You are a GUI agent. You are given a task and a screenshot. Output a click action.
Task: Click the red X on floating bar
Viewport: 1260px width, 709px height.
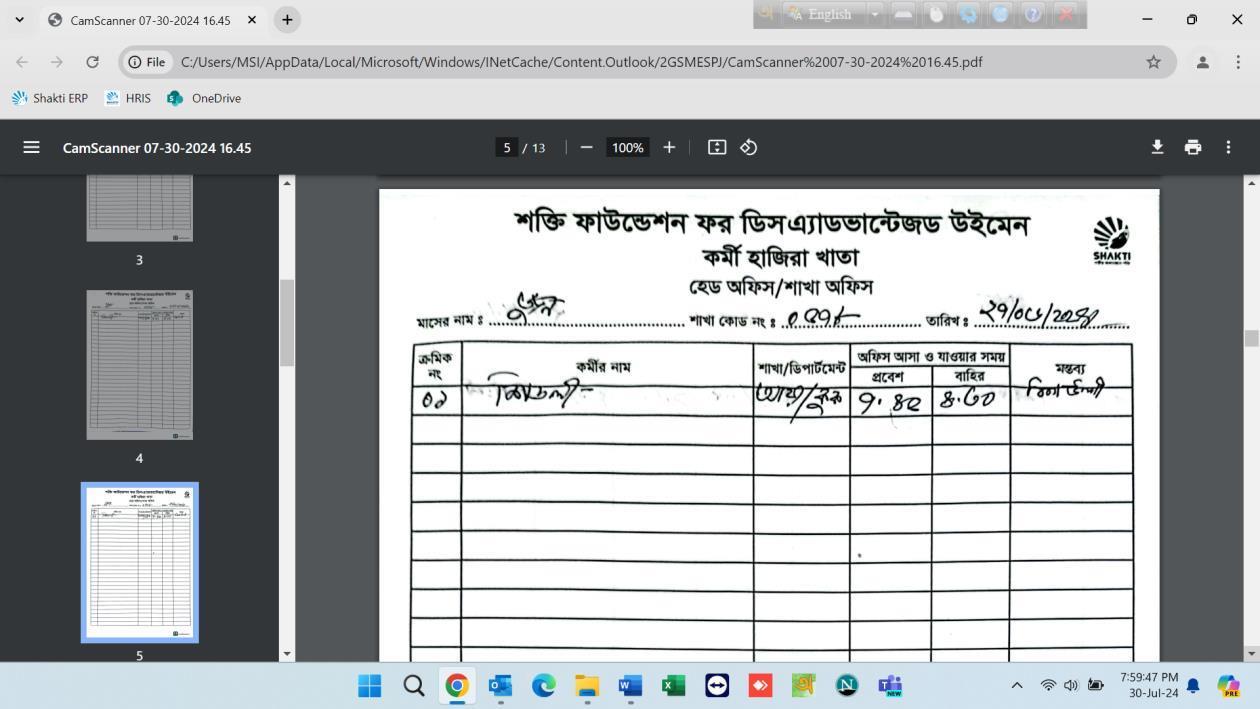(1066, 14)
